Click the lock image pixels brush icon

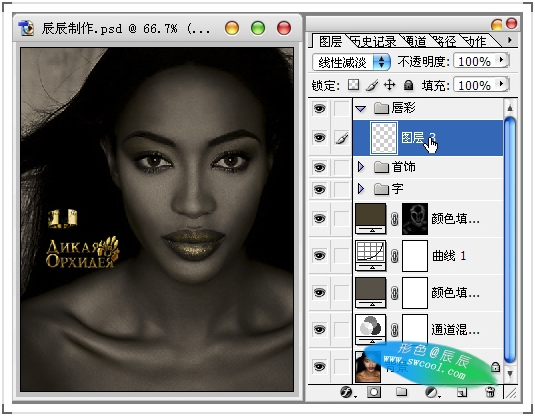(372, 85)
